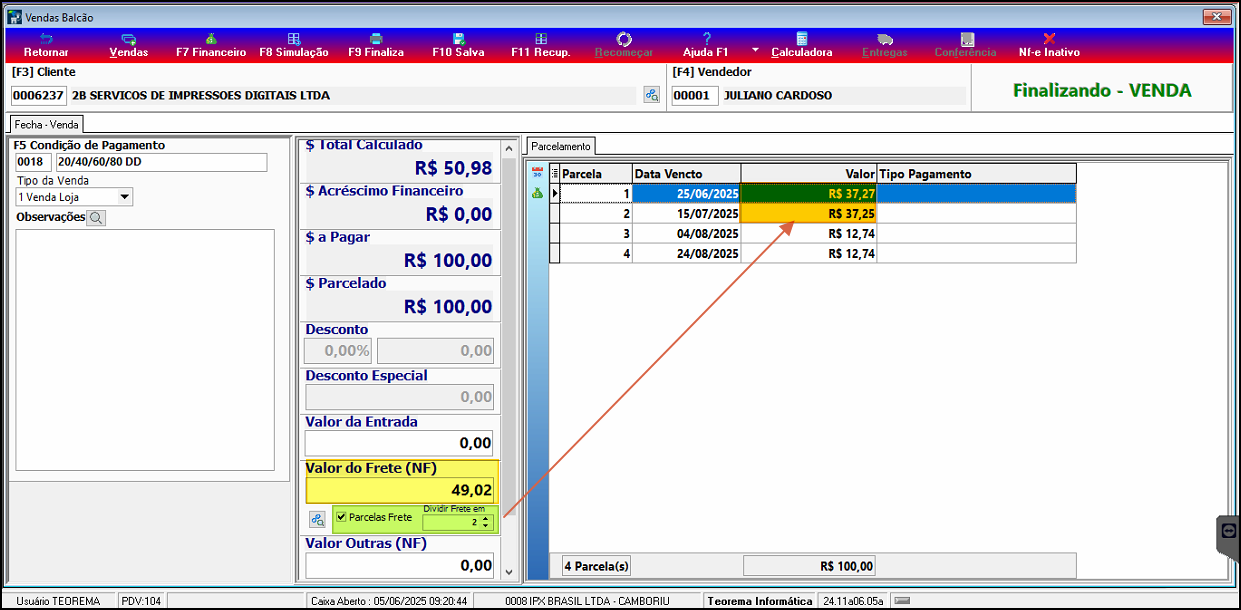
Task: Launch F8 Simulação from the toolbar
Action: 294,45
